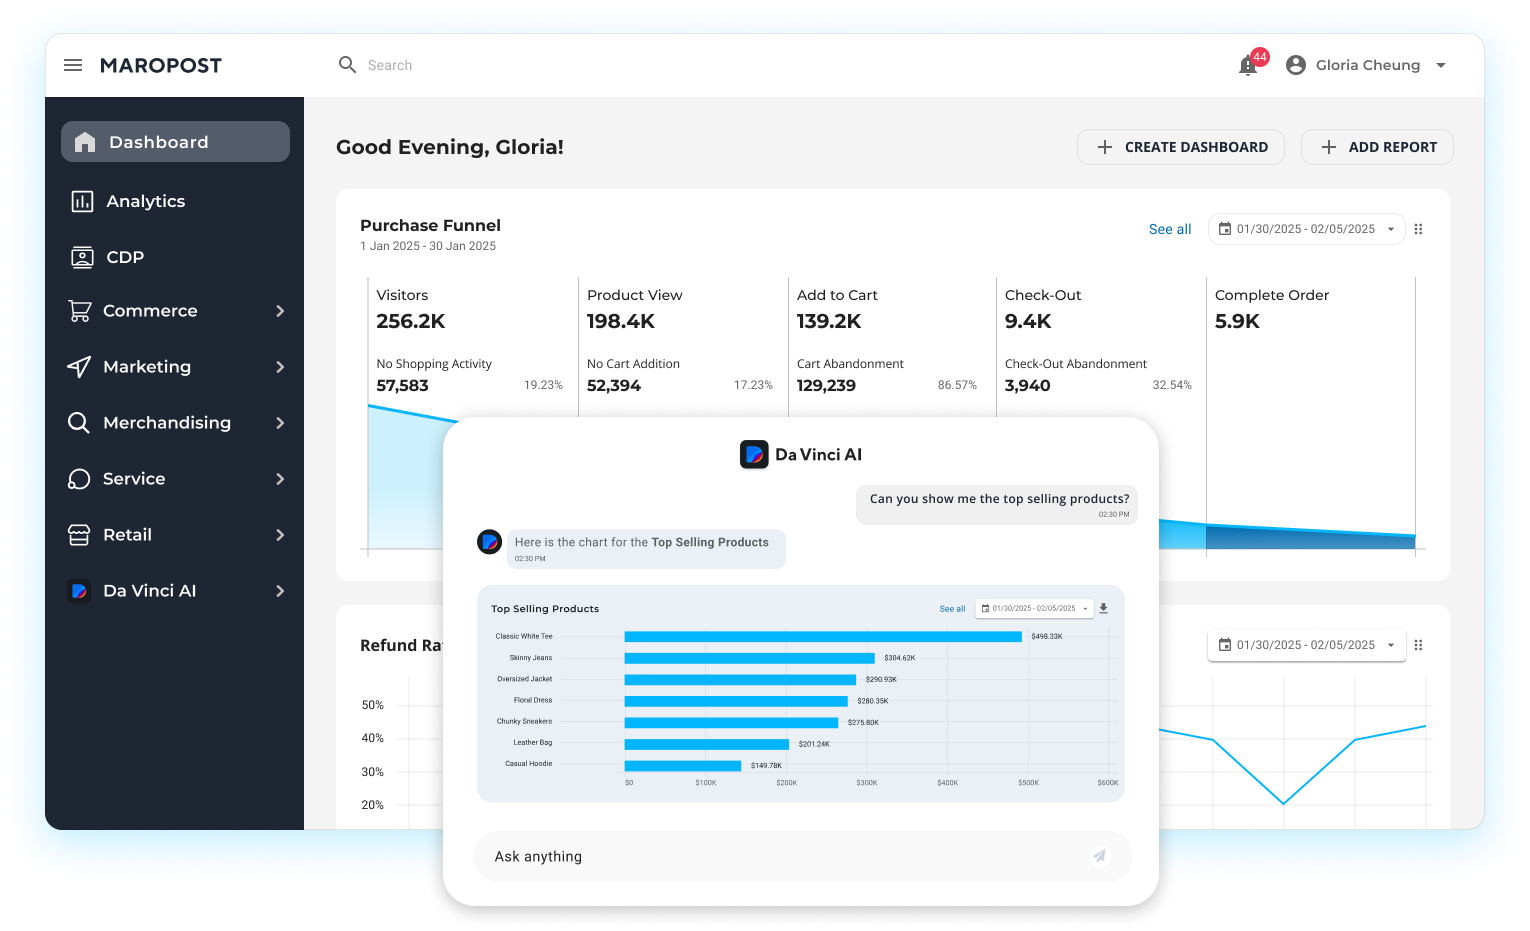Download the Top Selling Products chart

click(x=1103, y=608)
